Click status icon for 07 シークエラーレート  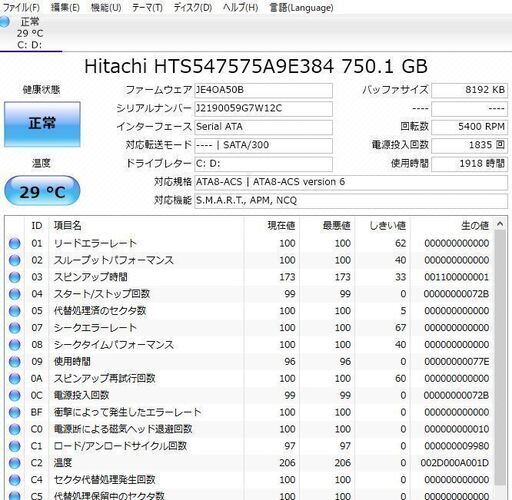14,328
